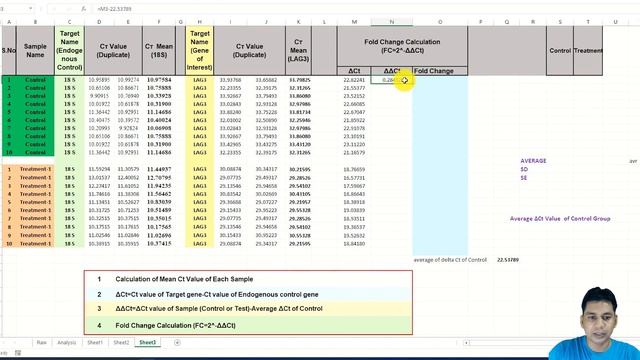640x360 pixels.
Task: Click 'Calculation of Mean Ct Value of Each Sample'
Action: click(x=184, y=279)
